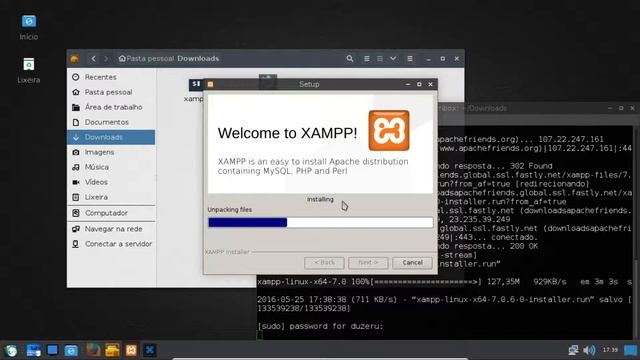The width and height of the screenshot is (640, 360).
Task: Open the volume tray icon
Action: 589,350
